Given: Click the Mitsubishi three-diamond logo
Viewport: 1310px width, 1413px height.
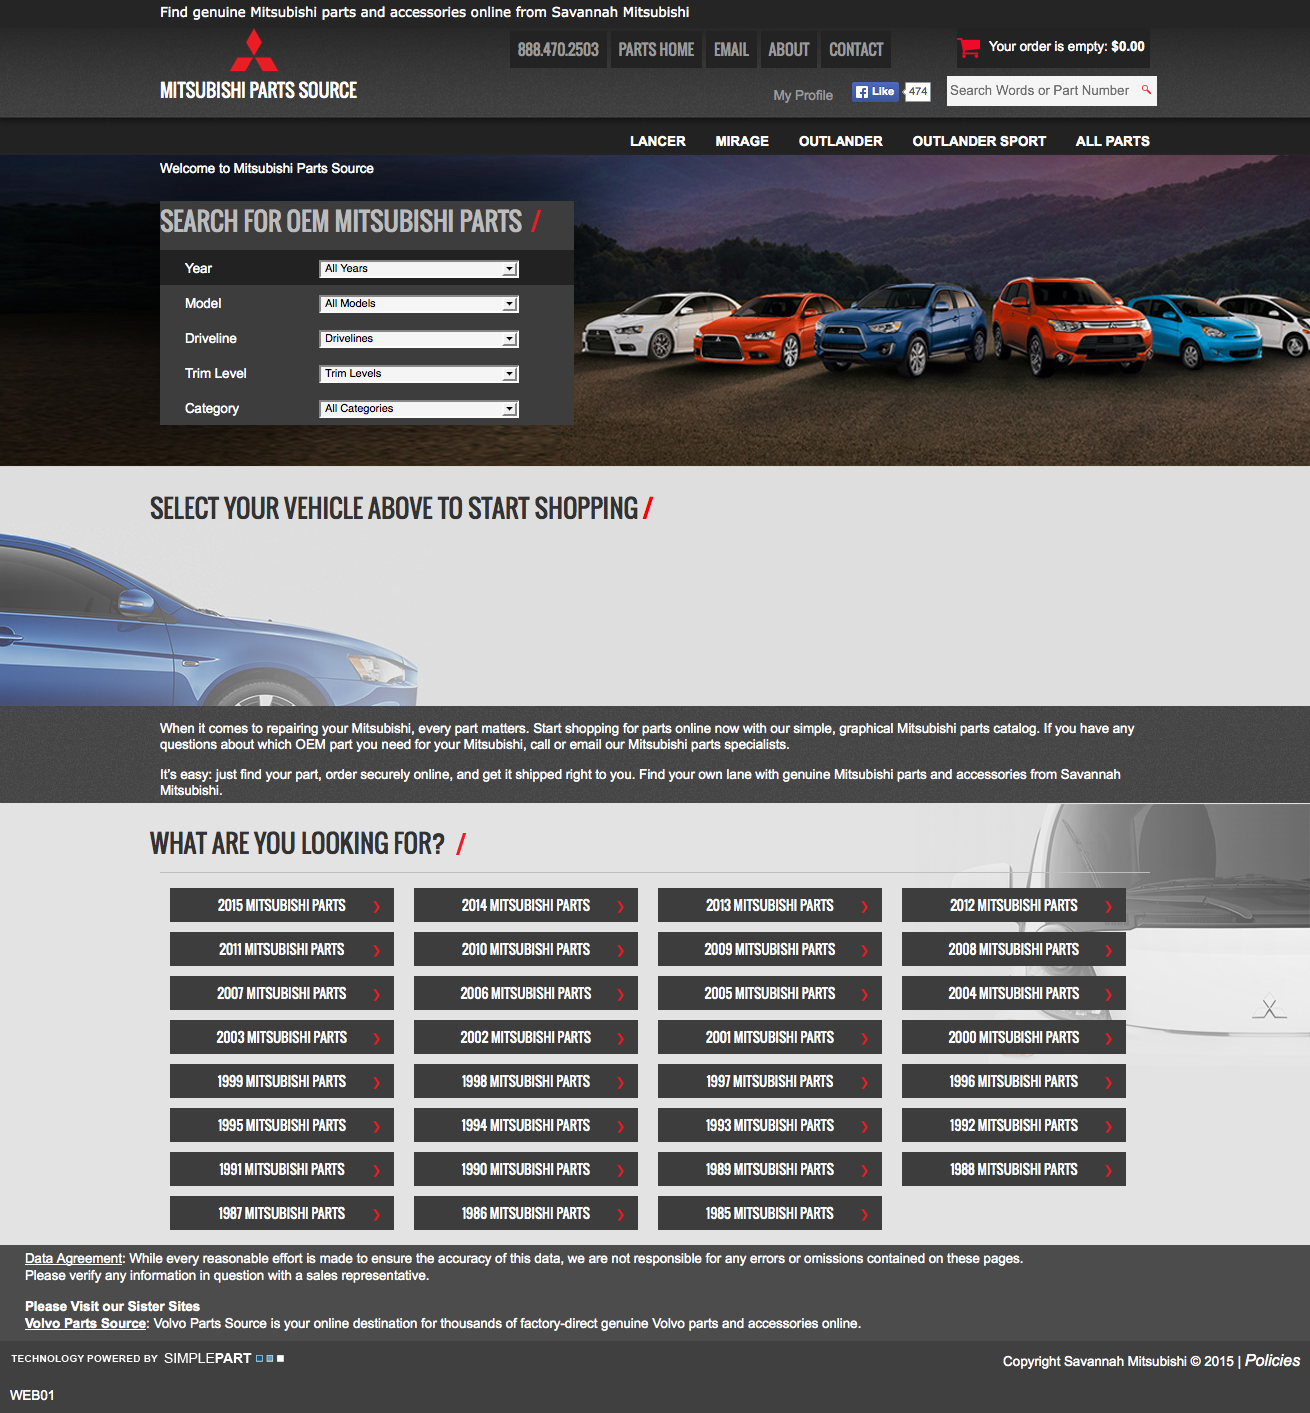Looking at the screenshot, I should (254, 51).
